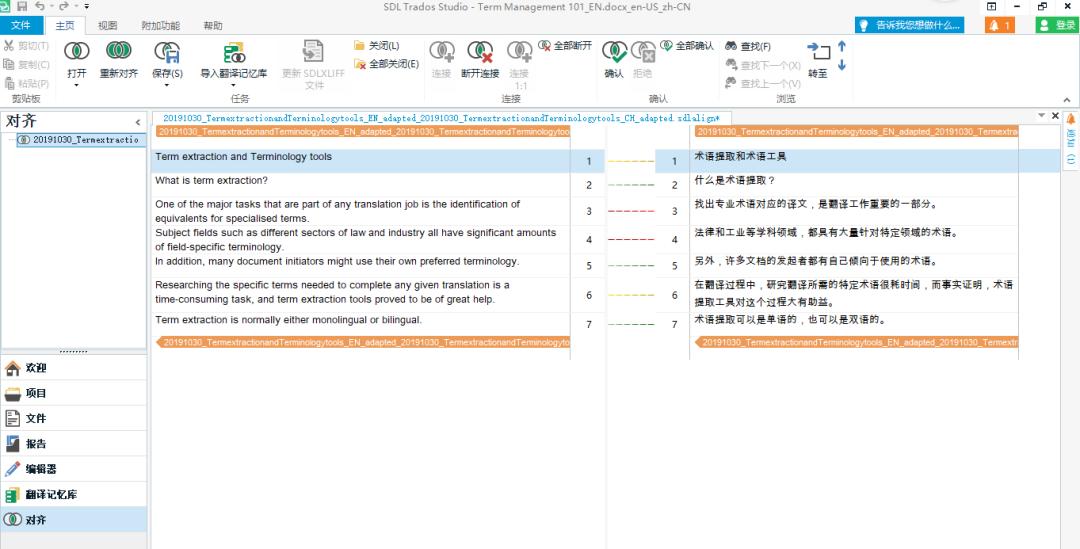Click 全部关闭(E) close all button
The image size is (1080, 549).
click(386, 64)
